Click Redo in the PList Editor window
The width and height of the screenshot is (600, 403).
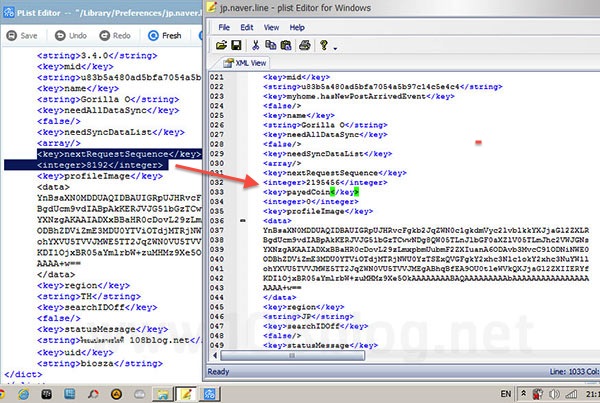point(115,36)
